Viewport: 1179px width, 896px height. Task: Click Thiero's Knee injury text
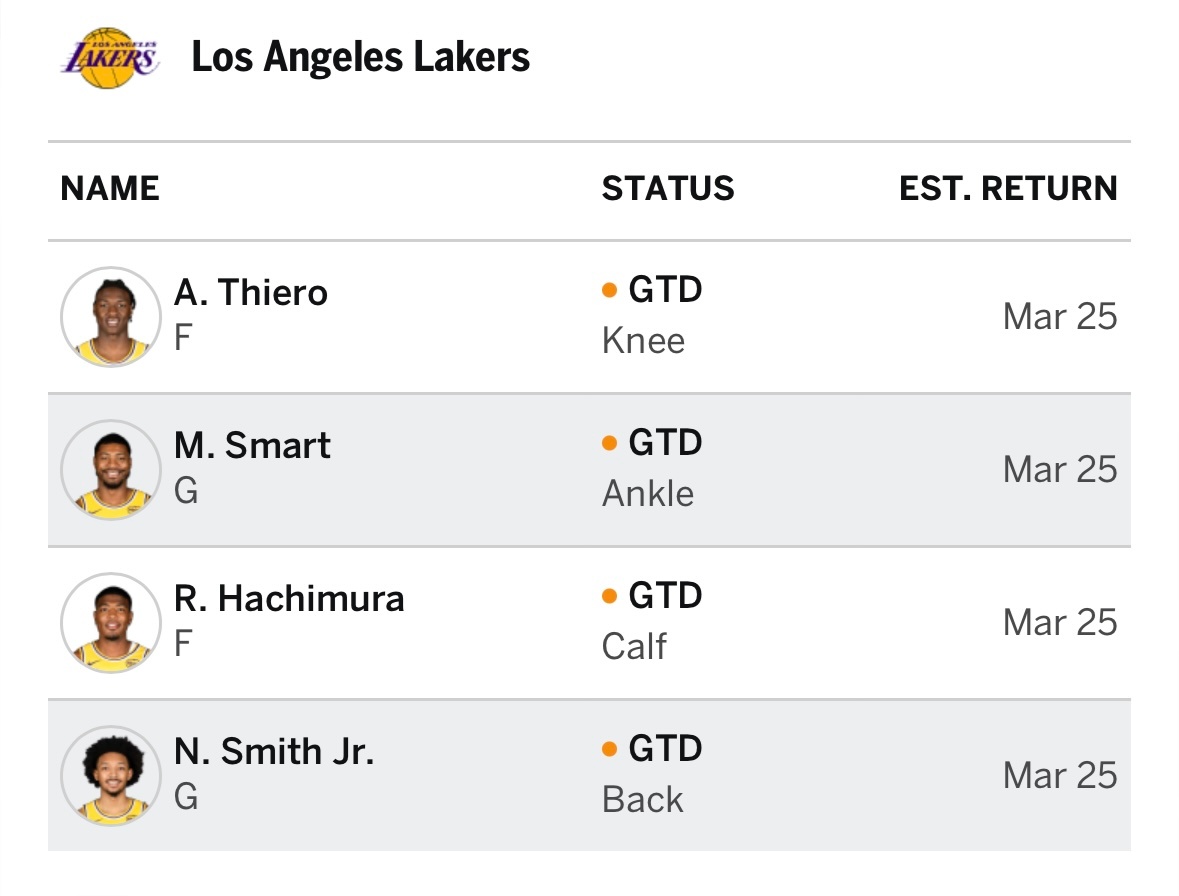point(643,341)
